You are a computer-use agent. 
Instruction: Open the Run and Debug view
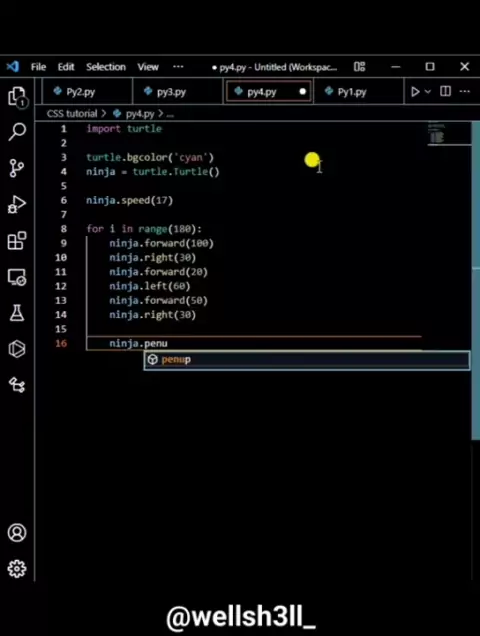17,204
